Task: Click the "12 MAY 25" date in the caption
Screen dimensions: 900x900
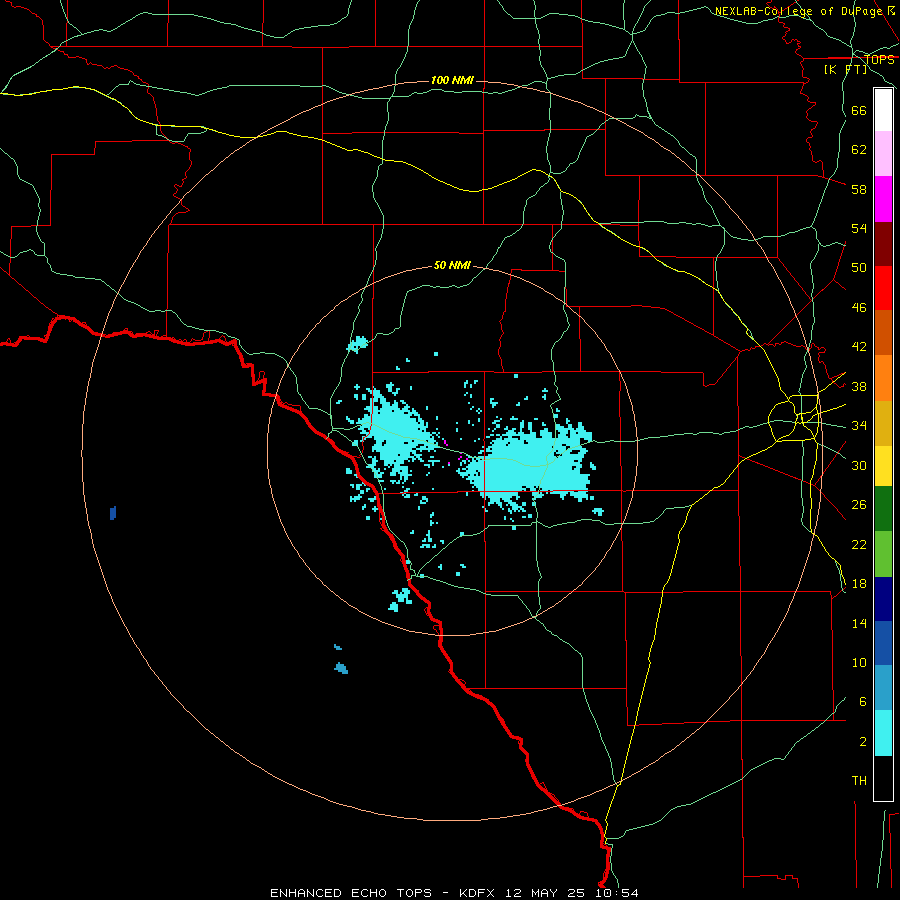Action: (x=544, y=893)
